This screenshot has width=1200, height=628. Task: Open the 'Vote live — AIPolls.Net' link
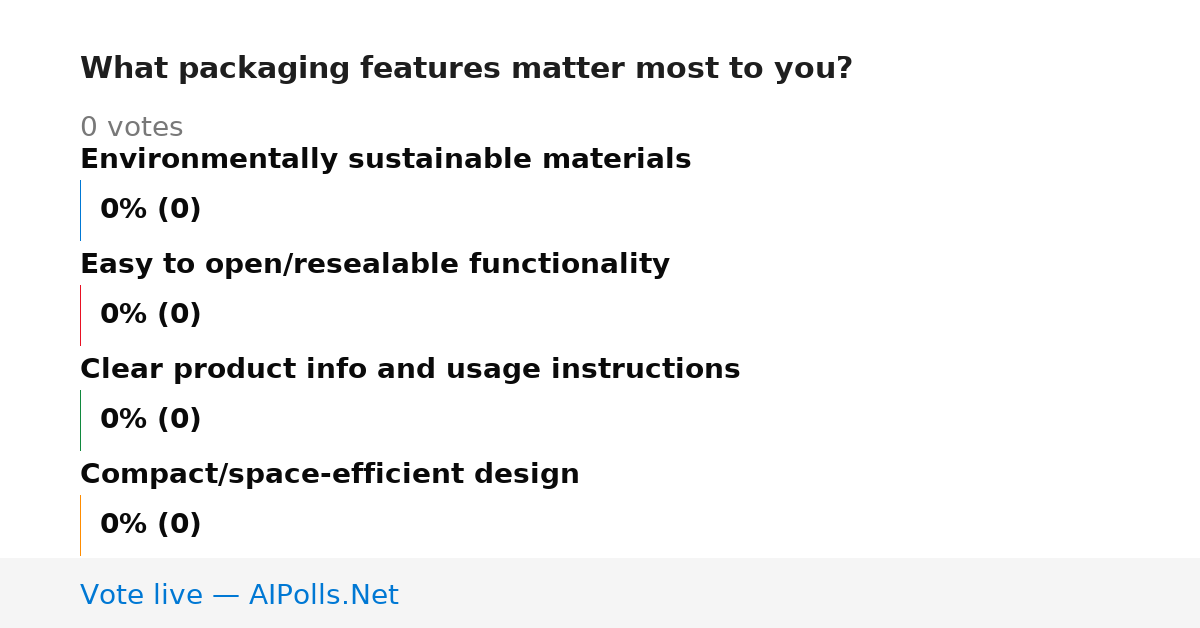point(239,596)
